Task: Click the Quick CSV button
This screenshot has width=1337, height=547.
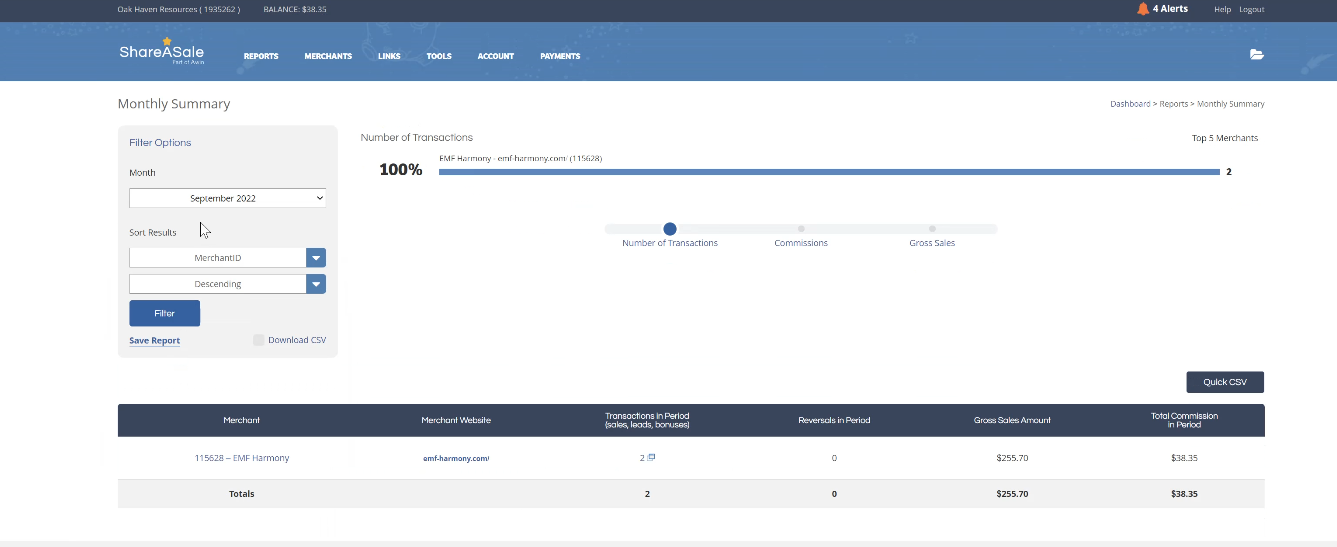Action: (x=1225, y=382)
